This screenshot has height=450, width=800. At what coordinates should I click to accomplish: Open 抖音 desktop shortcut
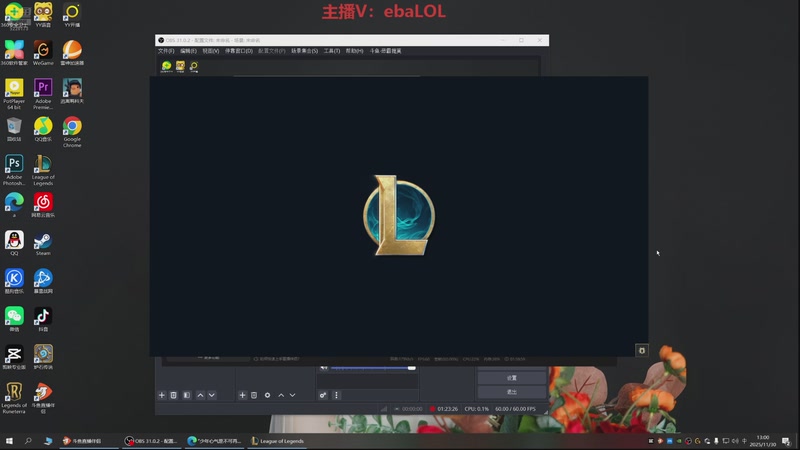point(43,319)
